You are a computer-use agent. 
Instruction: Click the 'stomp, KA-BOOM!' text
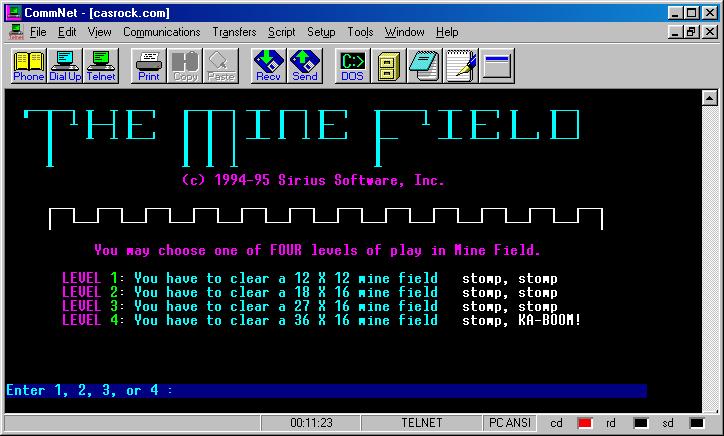522,320
